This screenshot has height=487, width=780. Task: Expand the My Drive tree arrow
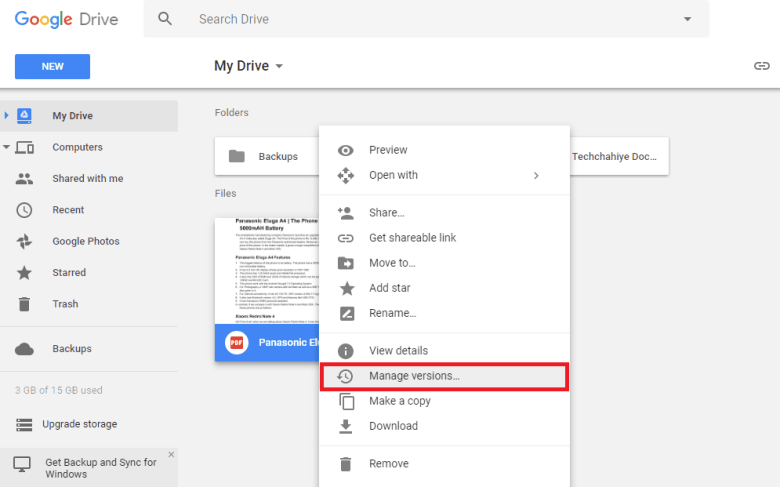click(x=6, y=115)
